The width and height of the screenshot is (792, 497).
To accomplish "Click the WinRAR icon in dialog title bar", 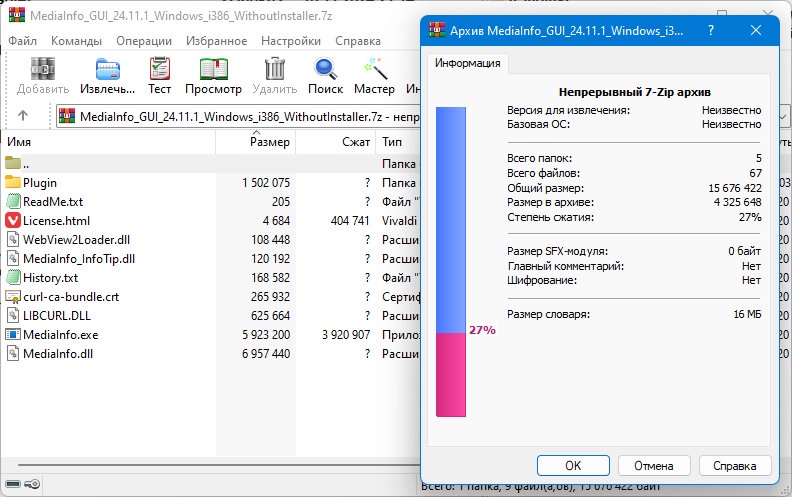I will coord(436,30).
